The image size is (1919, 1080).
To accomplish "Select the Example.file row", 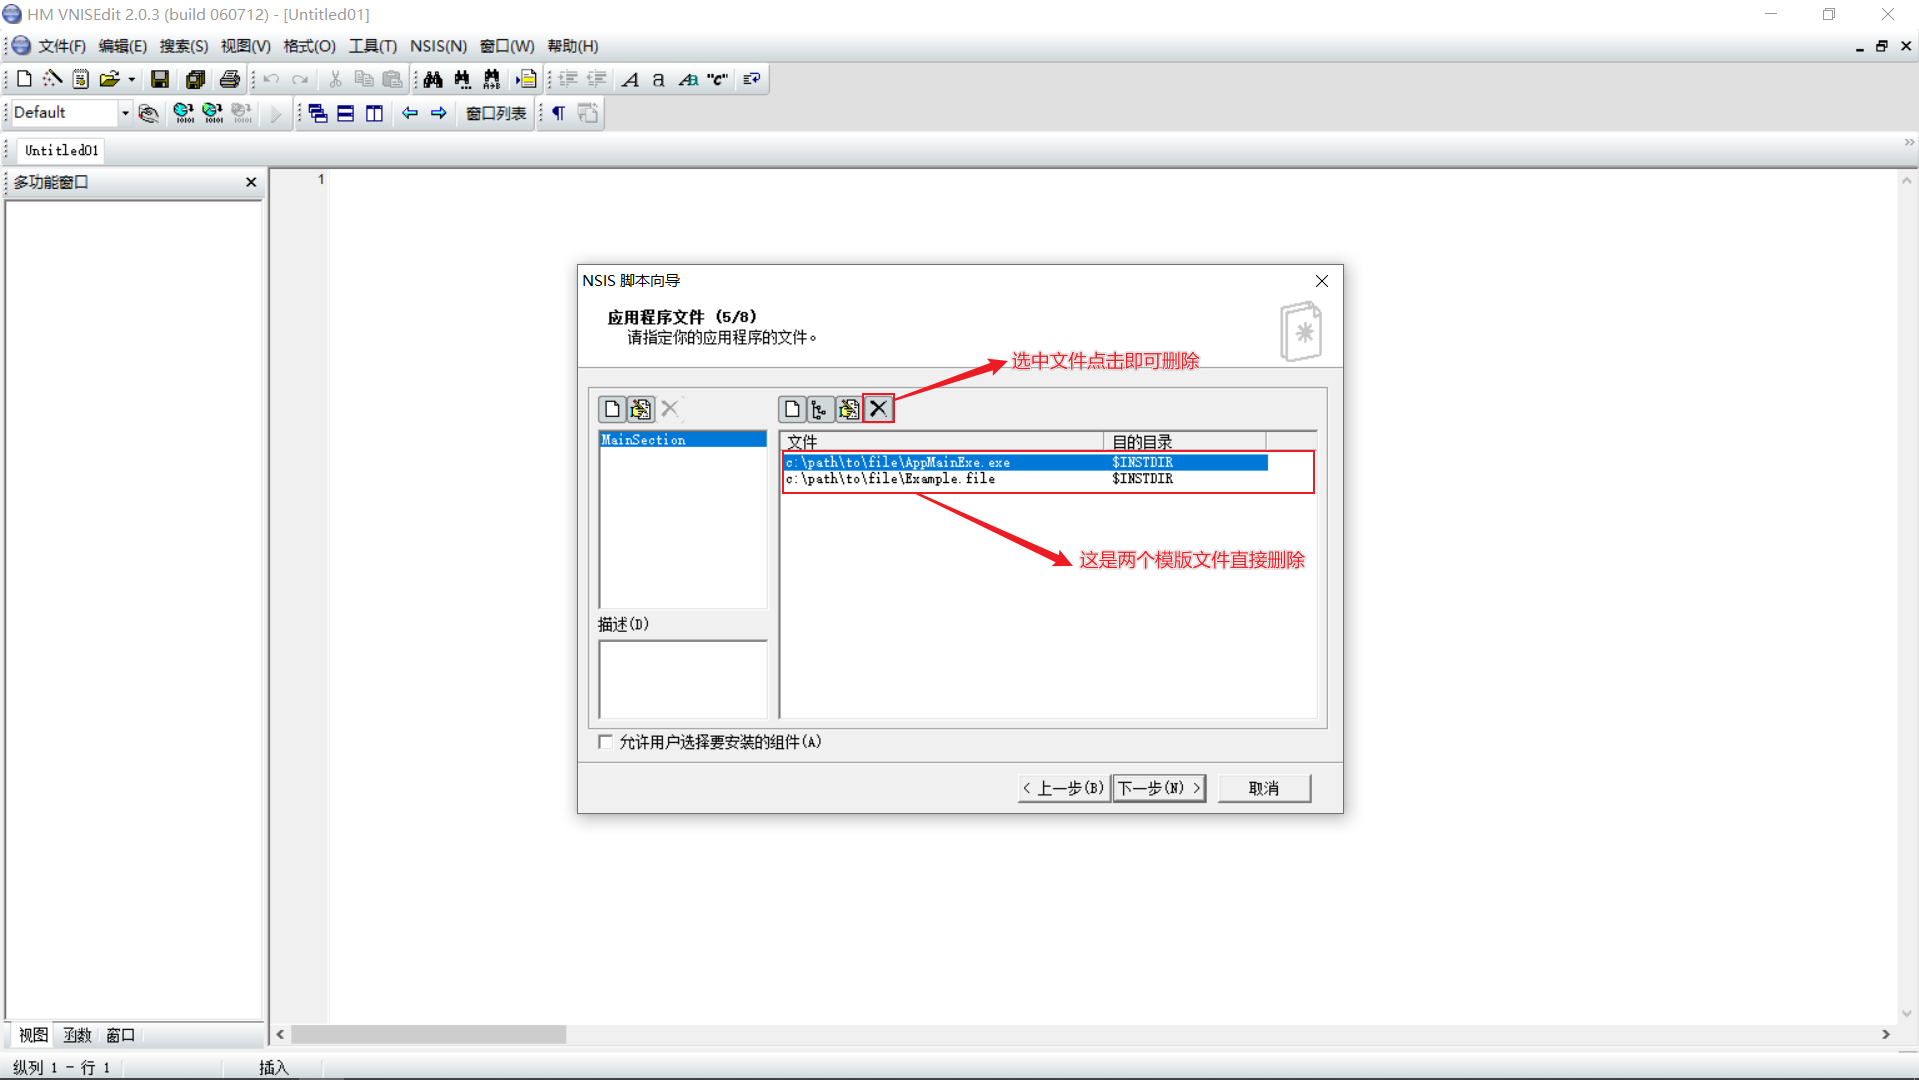I will pos(1026,479).
